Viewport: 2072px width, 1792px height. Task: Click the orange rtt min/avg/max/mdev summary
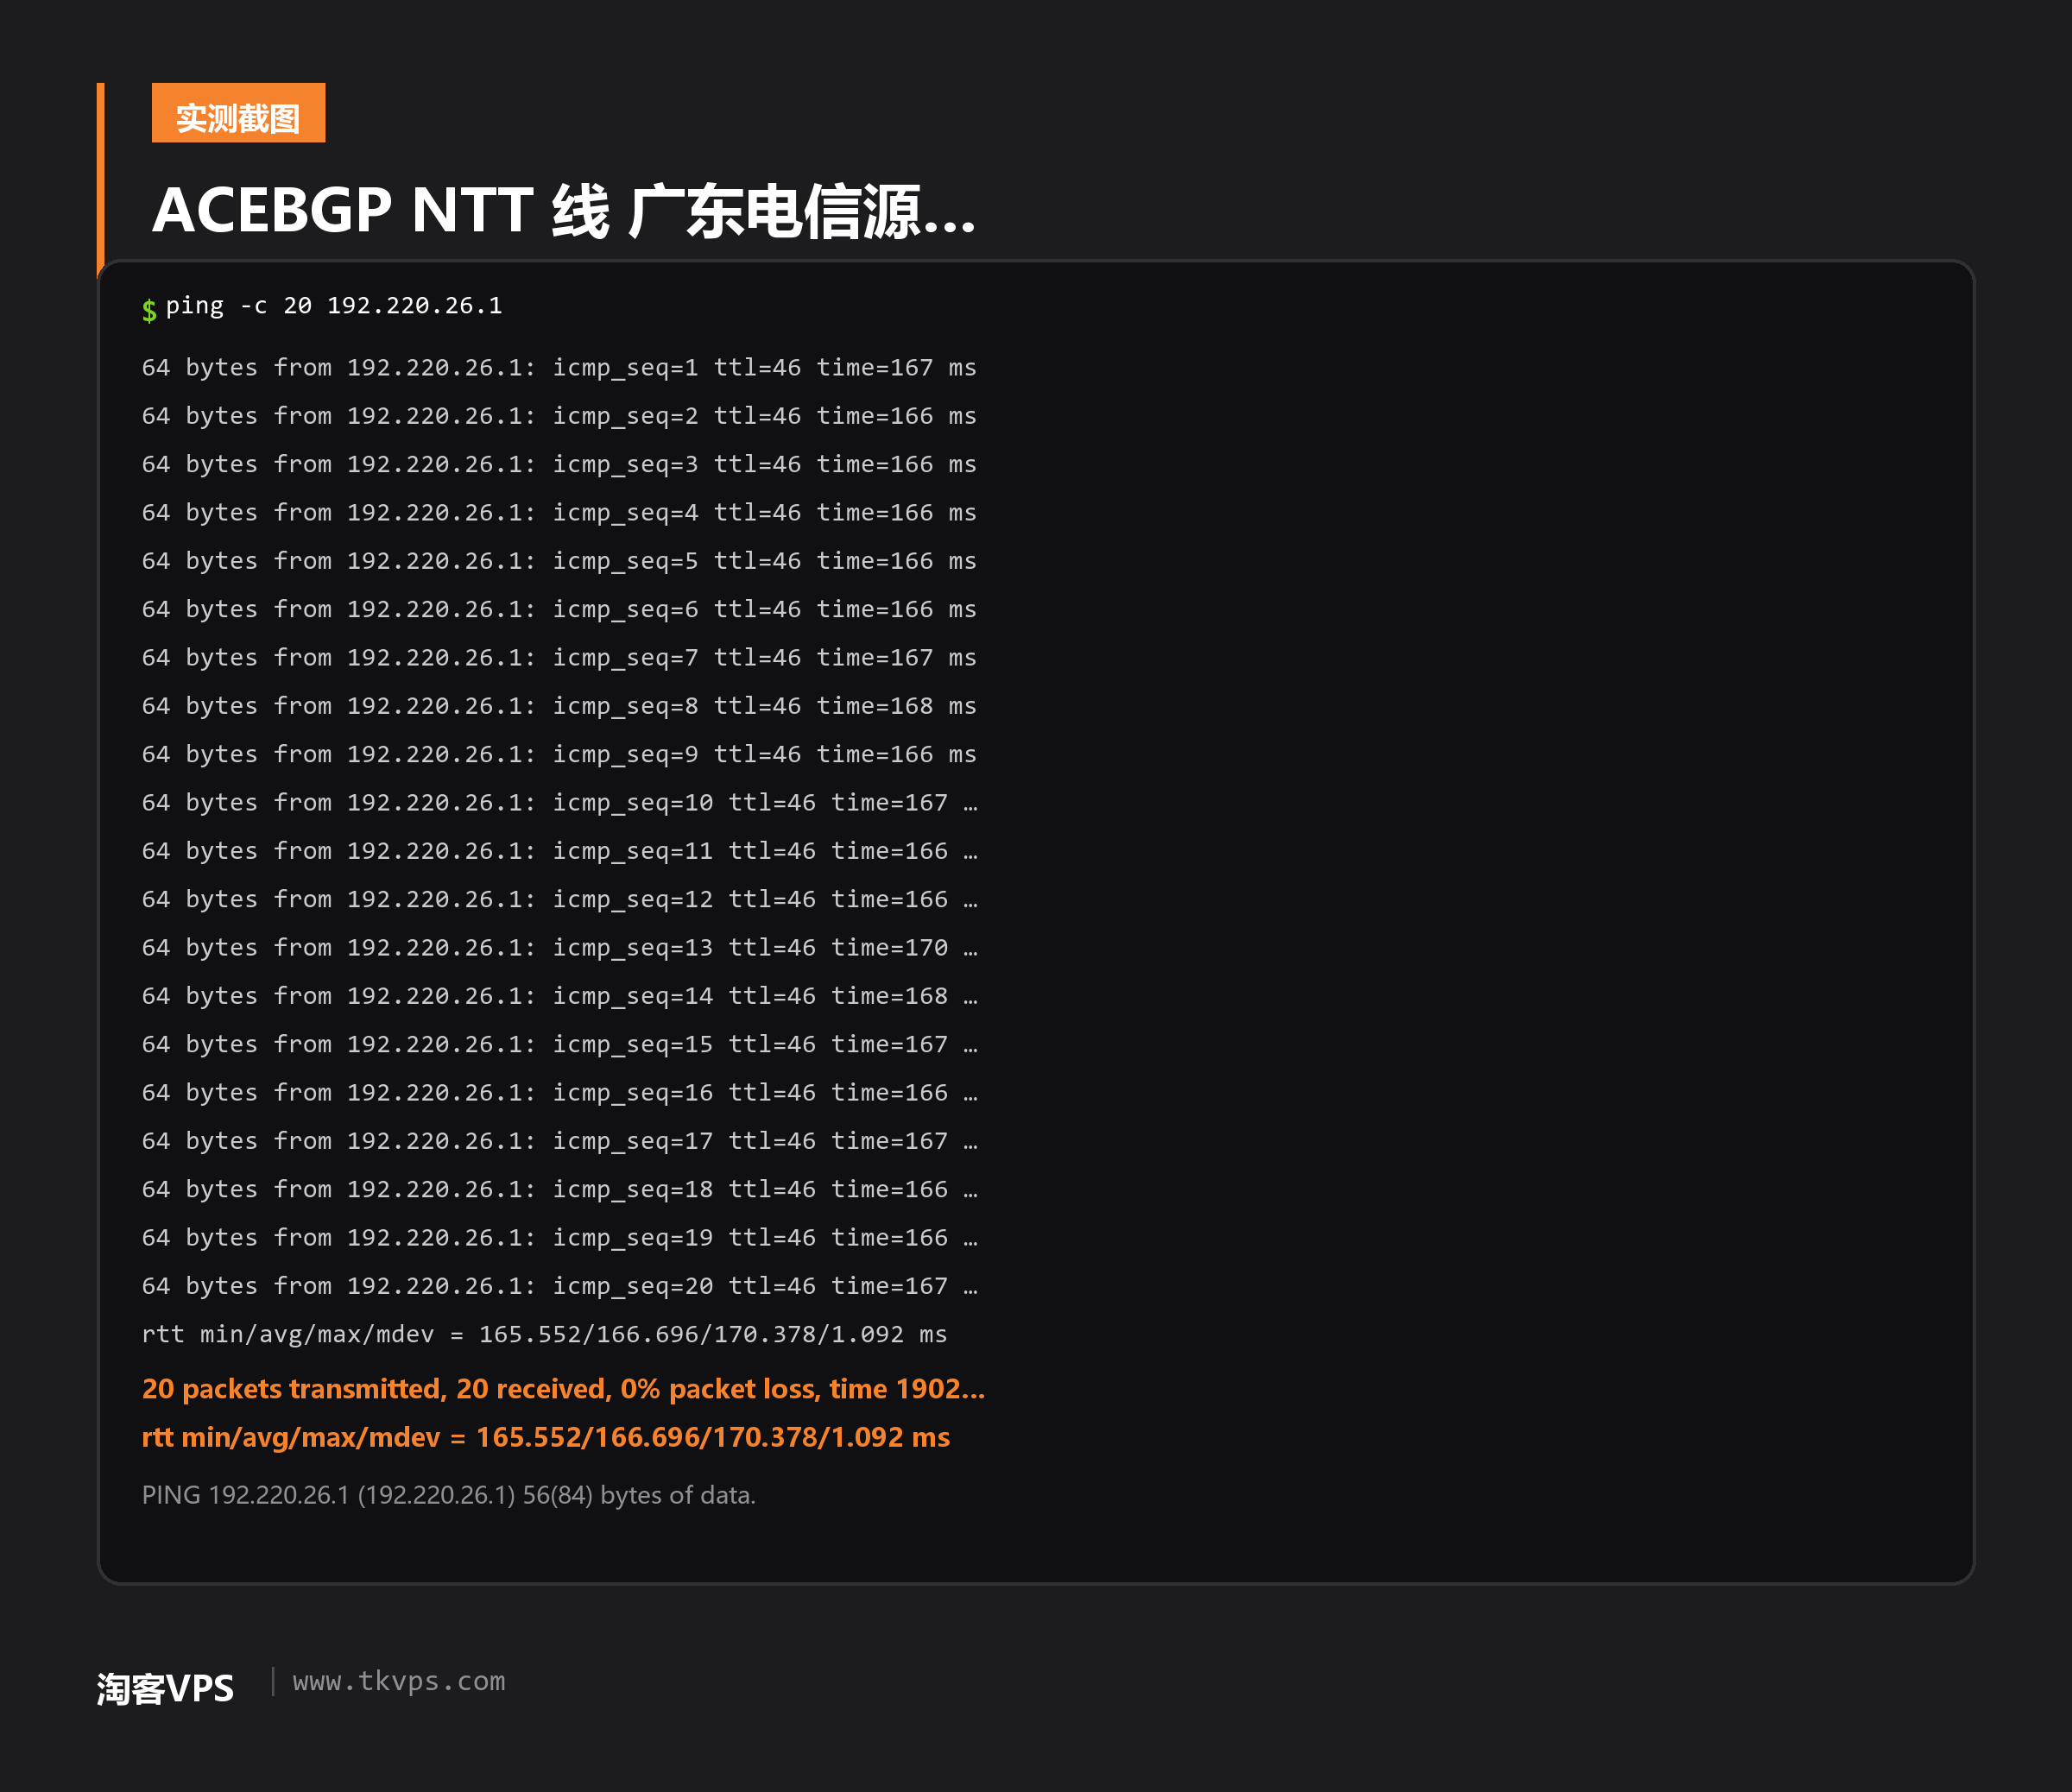(x=546, y=1437)
